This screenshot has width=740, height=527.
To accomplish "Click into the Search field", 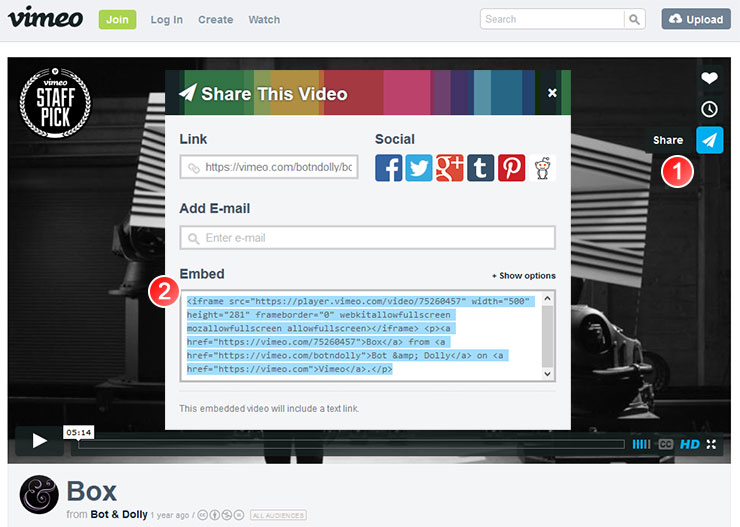I will click(552, 19).
